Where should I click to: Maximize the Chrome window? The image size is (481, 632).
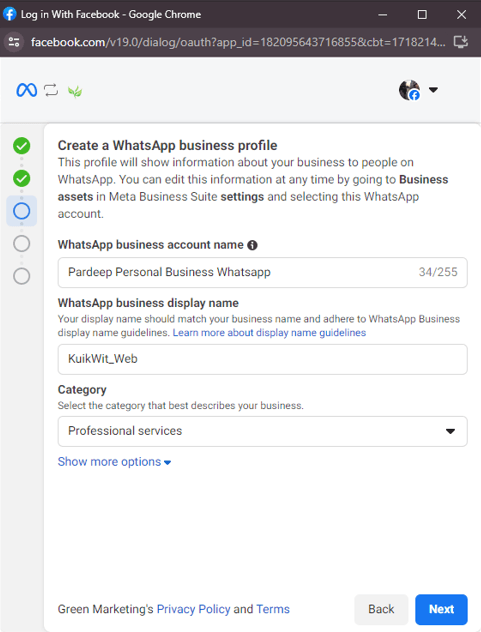(x=422, y=15)
